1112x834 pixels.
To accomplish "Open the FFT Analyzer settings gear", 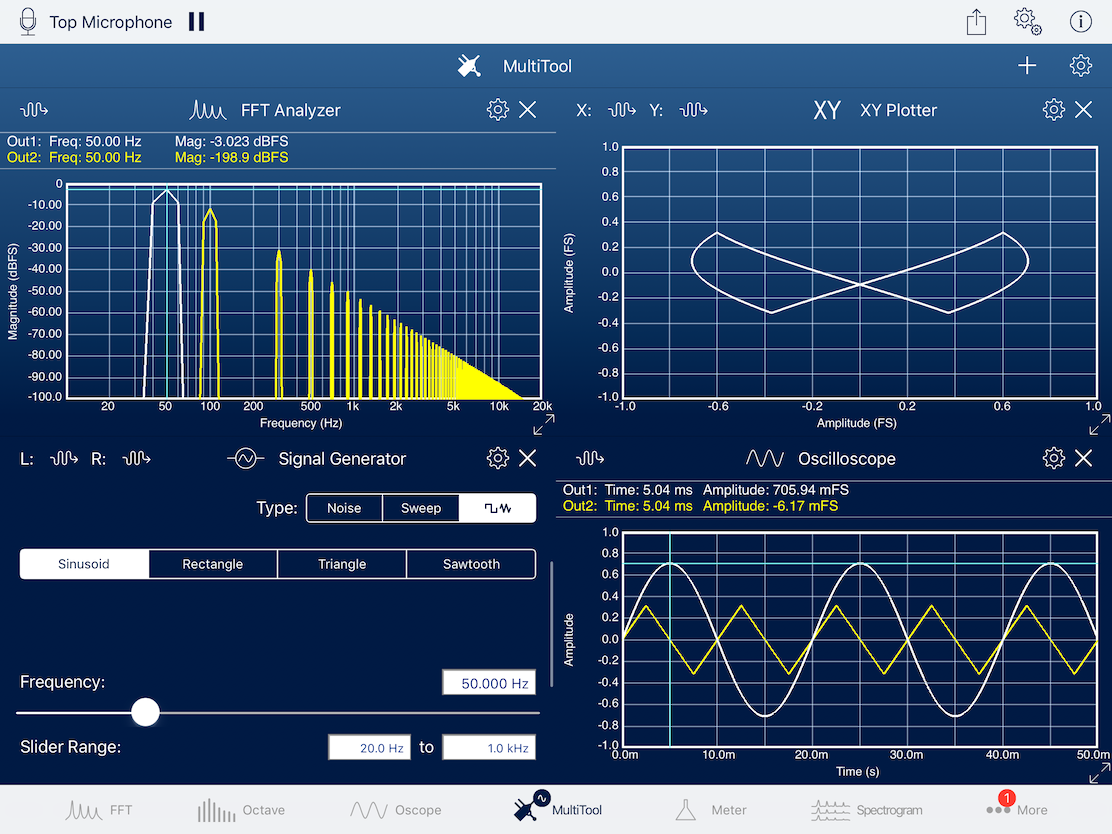I will [x=497, y=110].
